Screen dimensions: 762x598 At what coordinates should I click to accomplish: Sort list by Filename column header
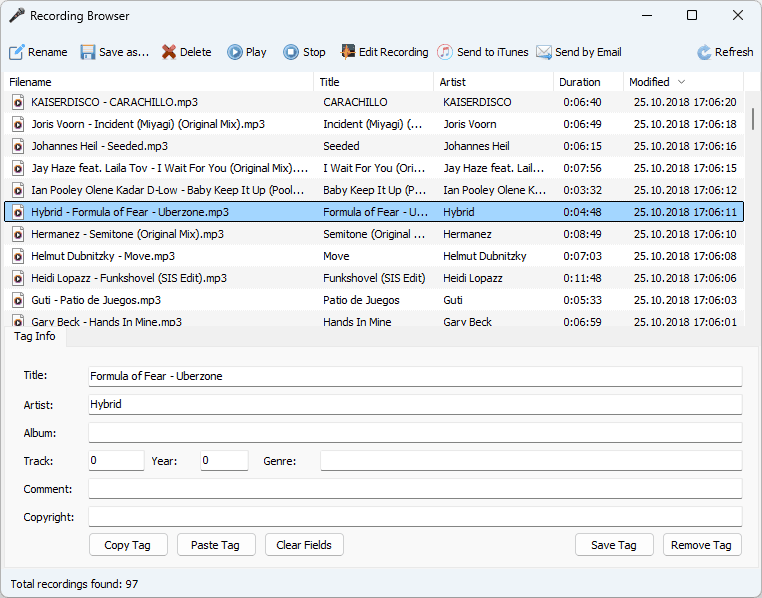159,82
